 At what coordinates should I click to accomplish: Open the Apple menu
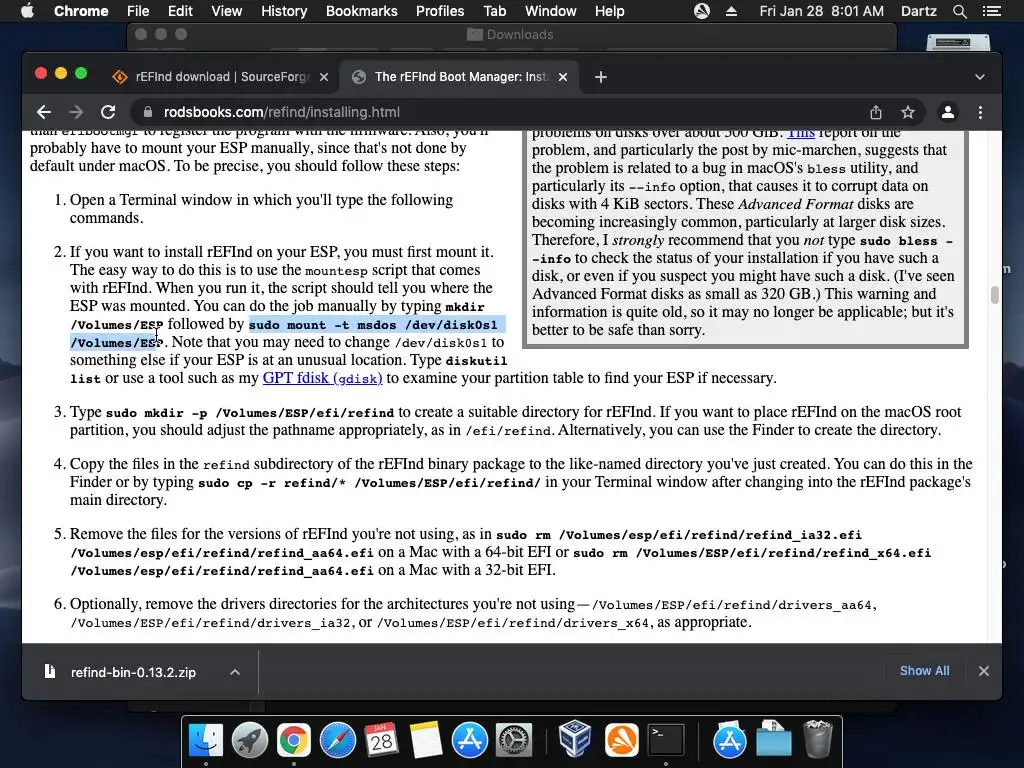(27, 11)
